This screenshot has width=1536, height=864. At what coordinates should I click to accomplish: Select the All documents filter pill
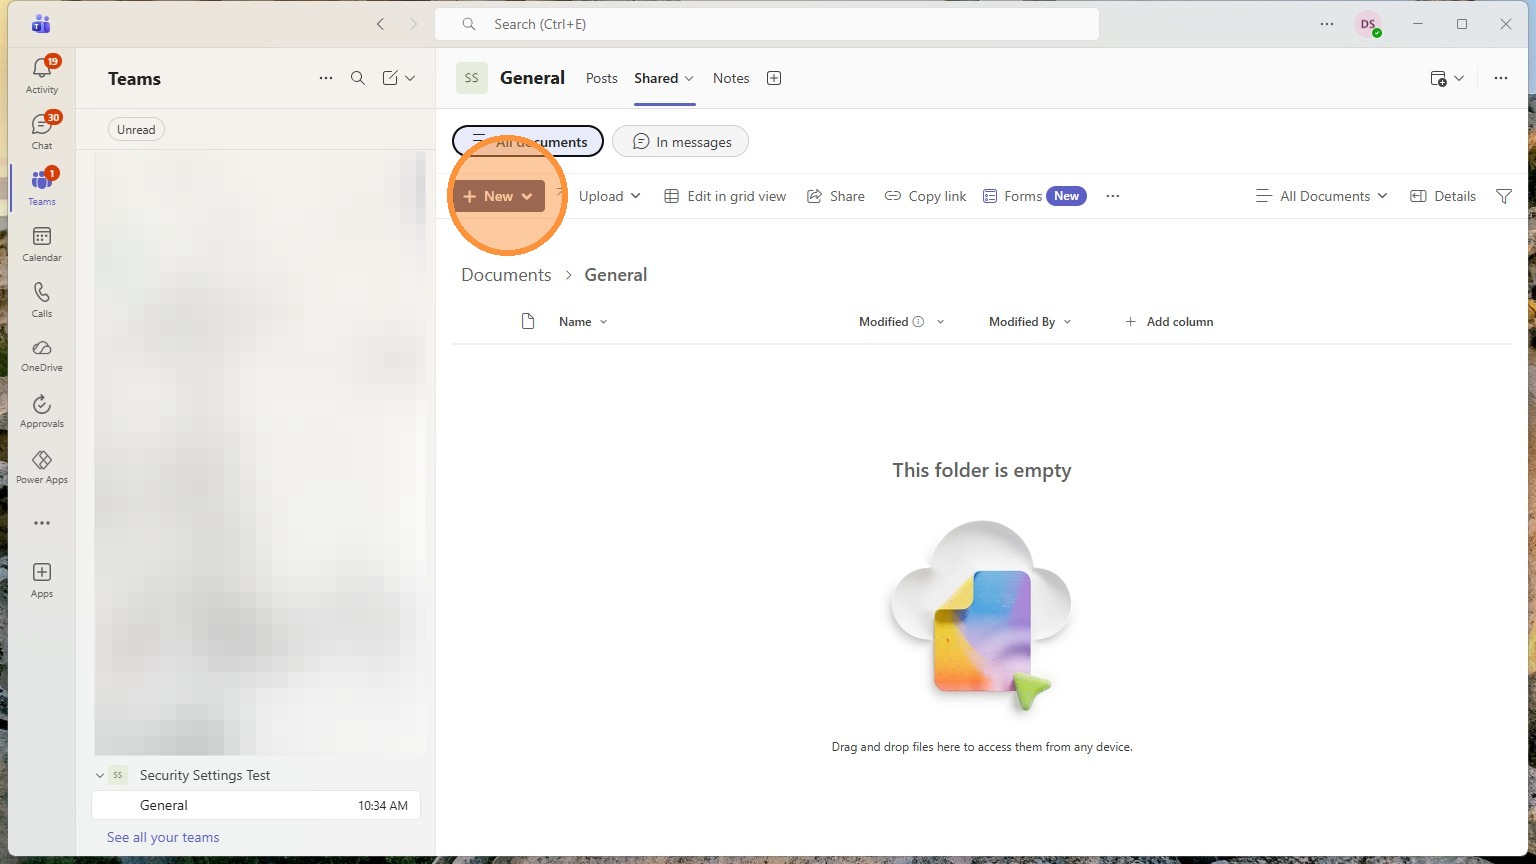(x=528, y=142)
